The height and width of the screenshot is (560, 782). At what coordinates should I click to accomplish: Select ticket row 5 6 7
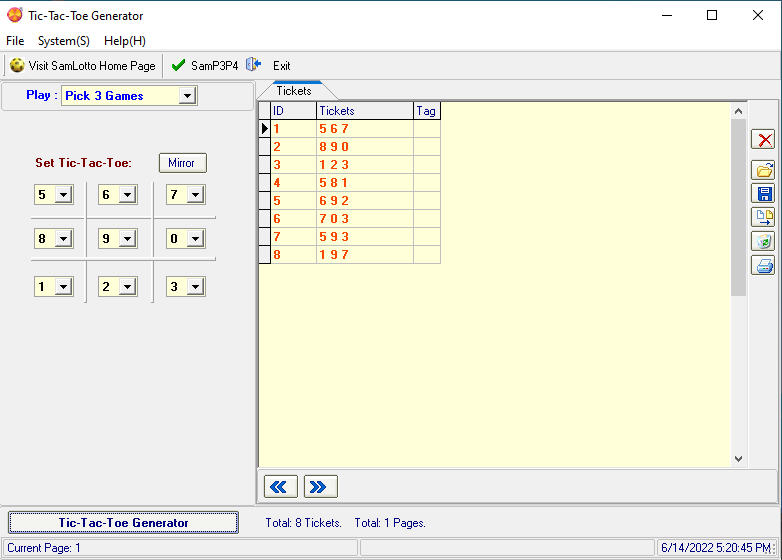(x=350, y=129)
